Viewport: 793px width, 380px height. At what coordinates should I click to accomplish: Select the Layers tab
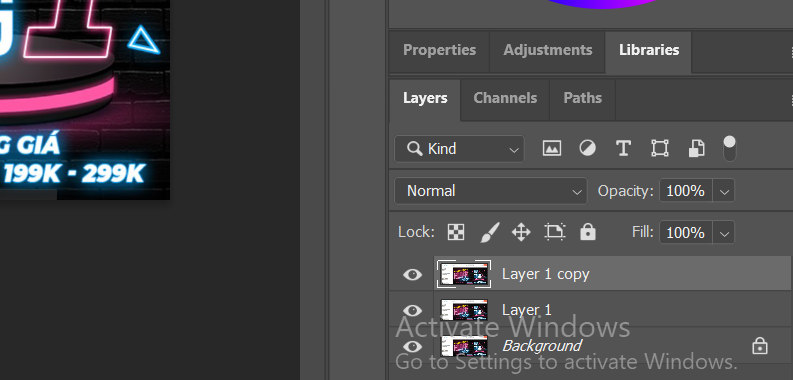[425, 98]
